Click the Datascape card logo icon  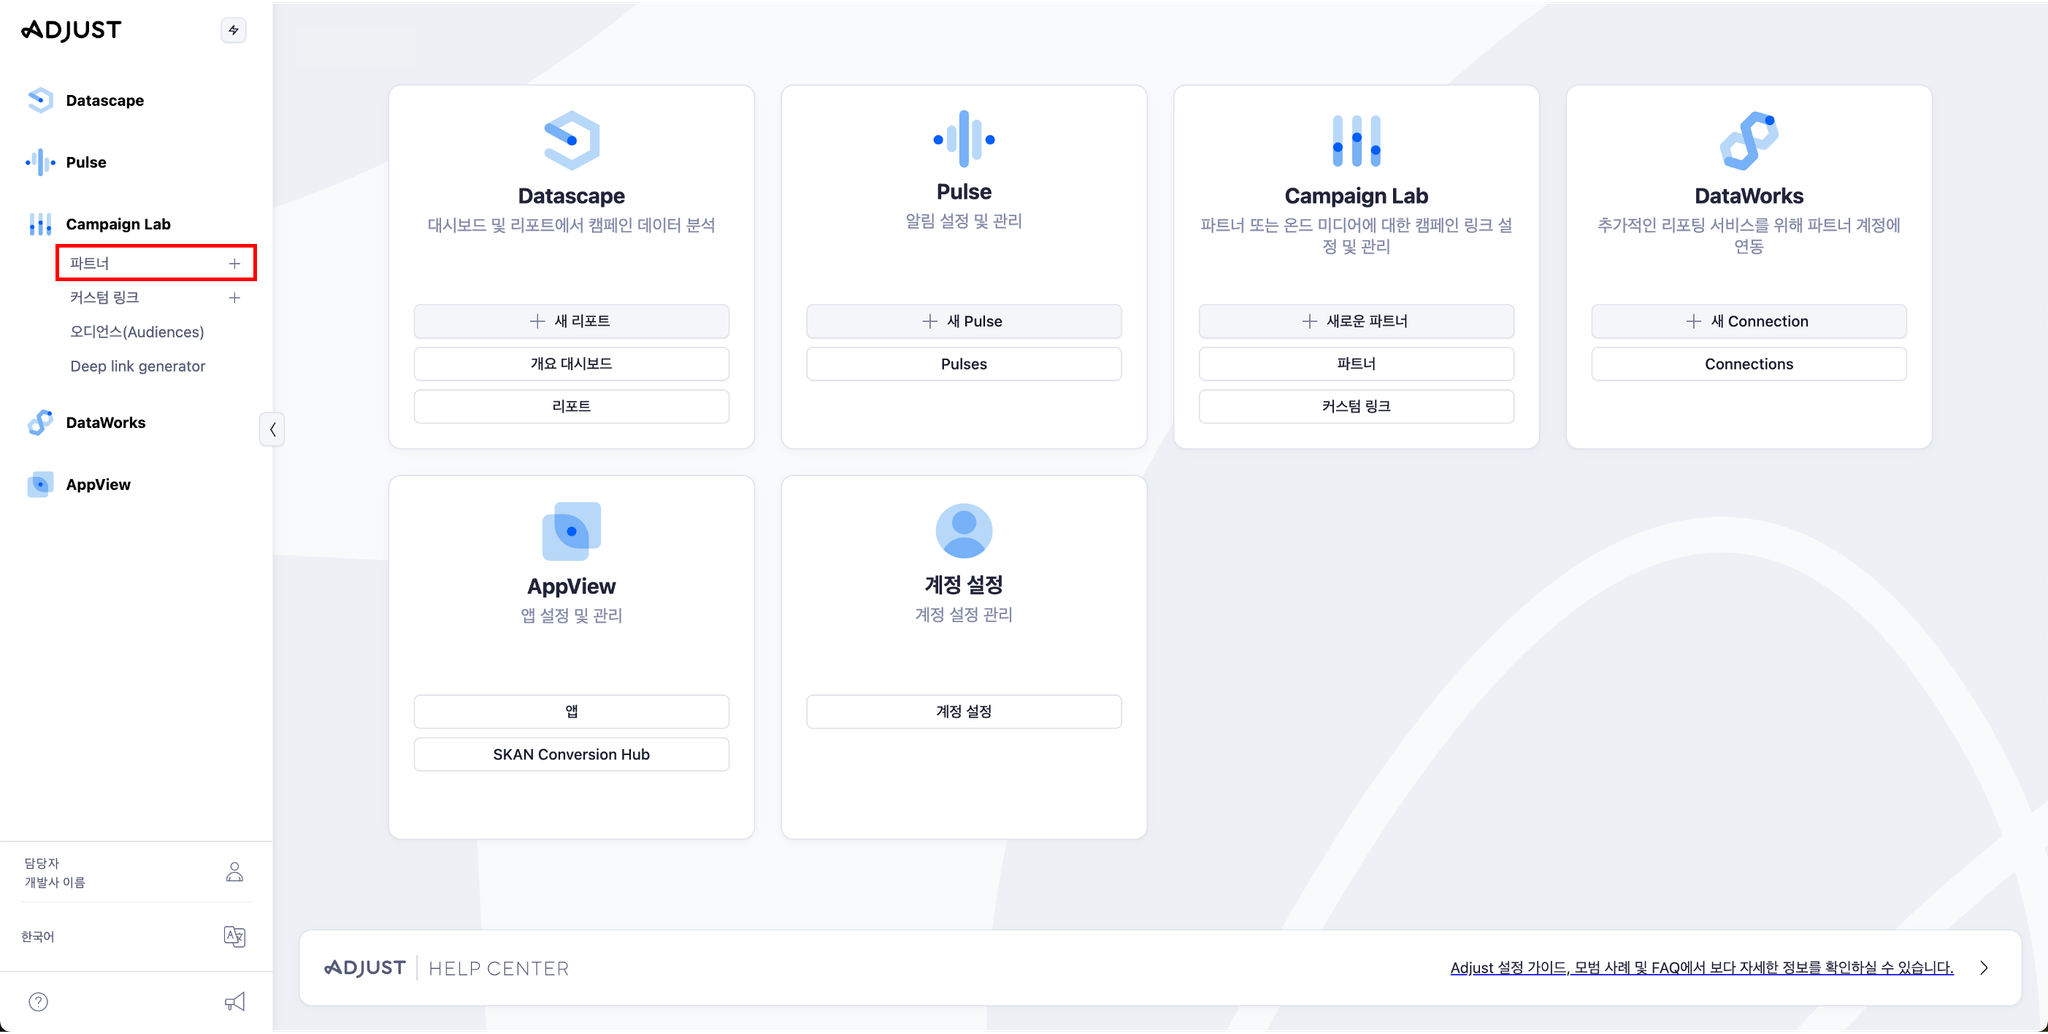click(572, 140)
